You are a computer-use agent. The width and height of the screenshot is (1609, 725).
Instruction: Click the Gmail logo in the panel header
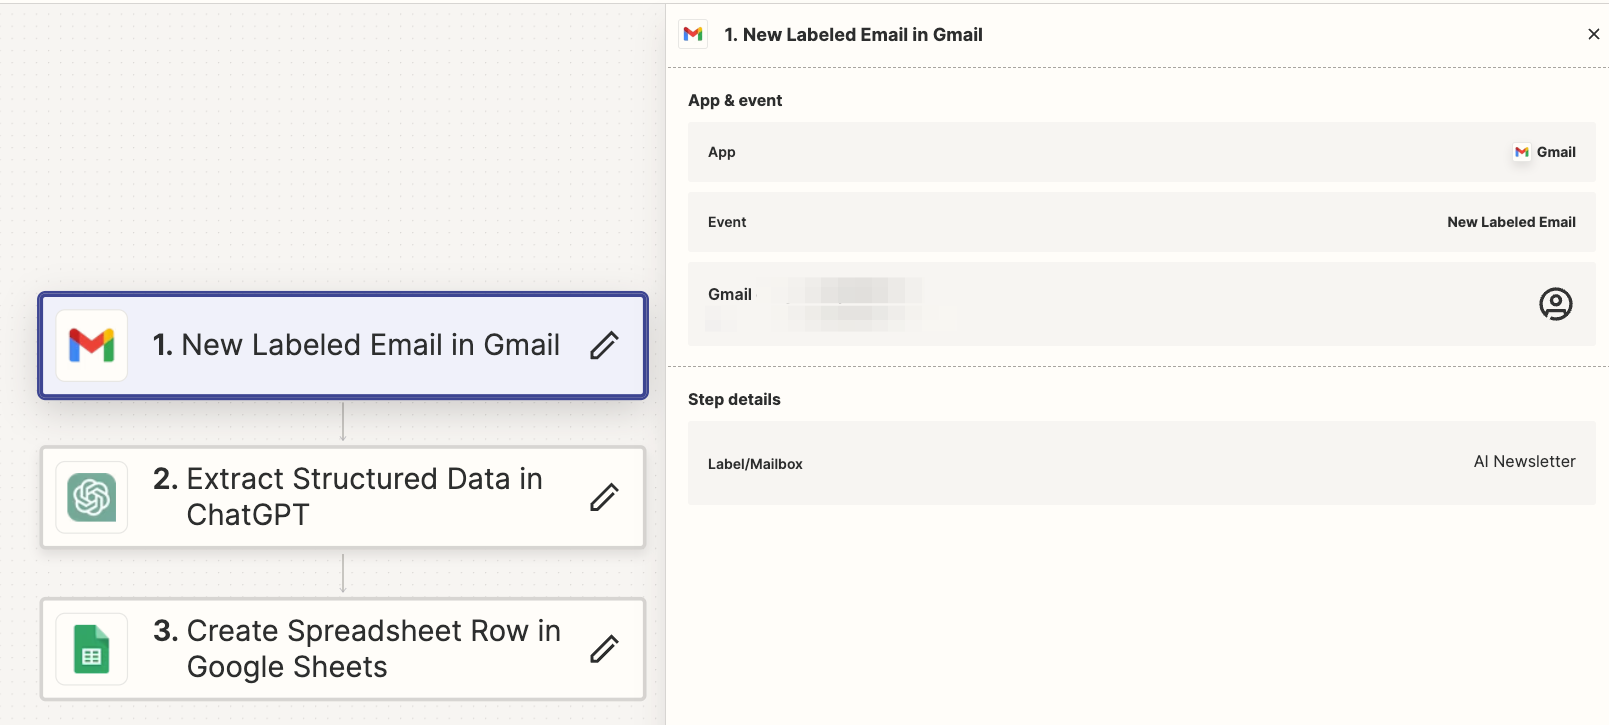coord(693,34)
